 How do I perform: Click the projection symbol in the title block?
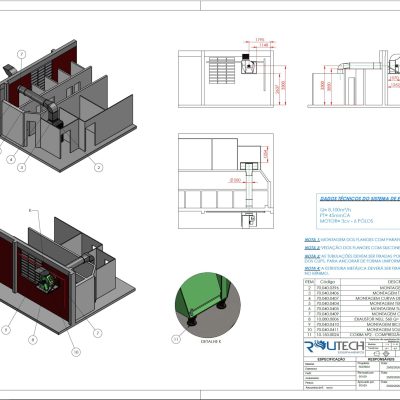tap(381, 354)
